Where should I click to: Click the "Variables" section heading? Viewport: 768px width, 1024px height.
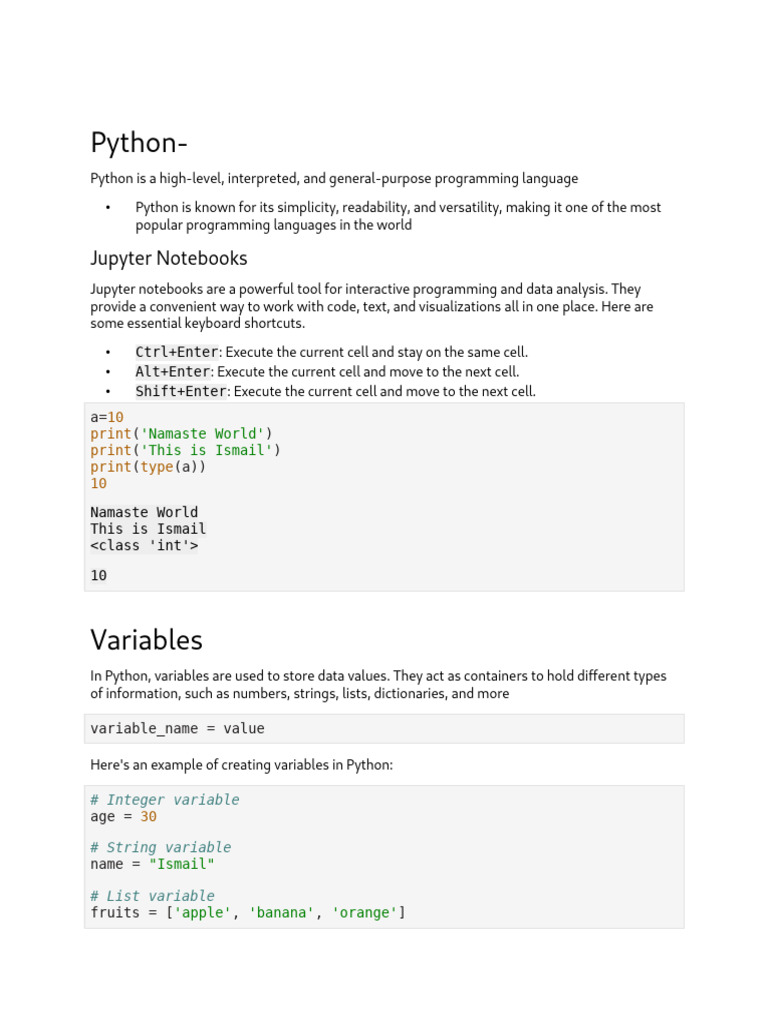[x=146, y=639]
